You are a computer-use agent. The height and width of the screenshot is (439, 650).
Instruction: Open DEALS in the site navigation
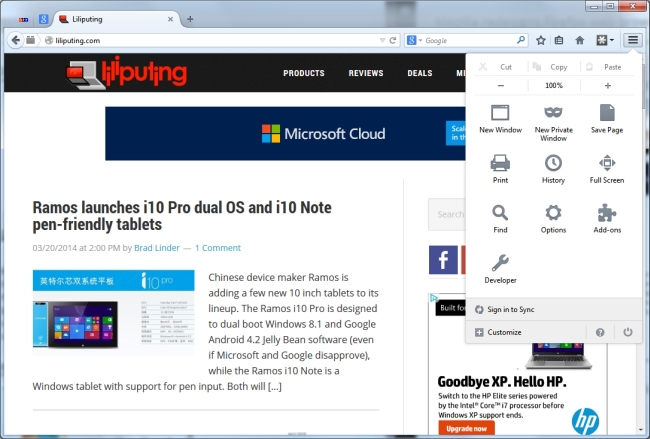(420, 73)
